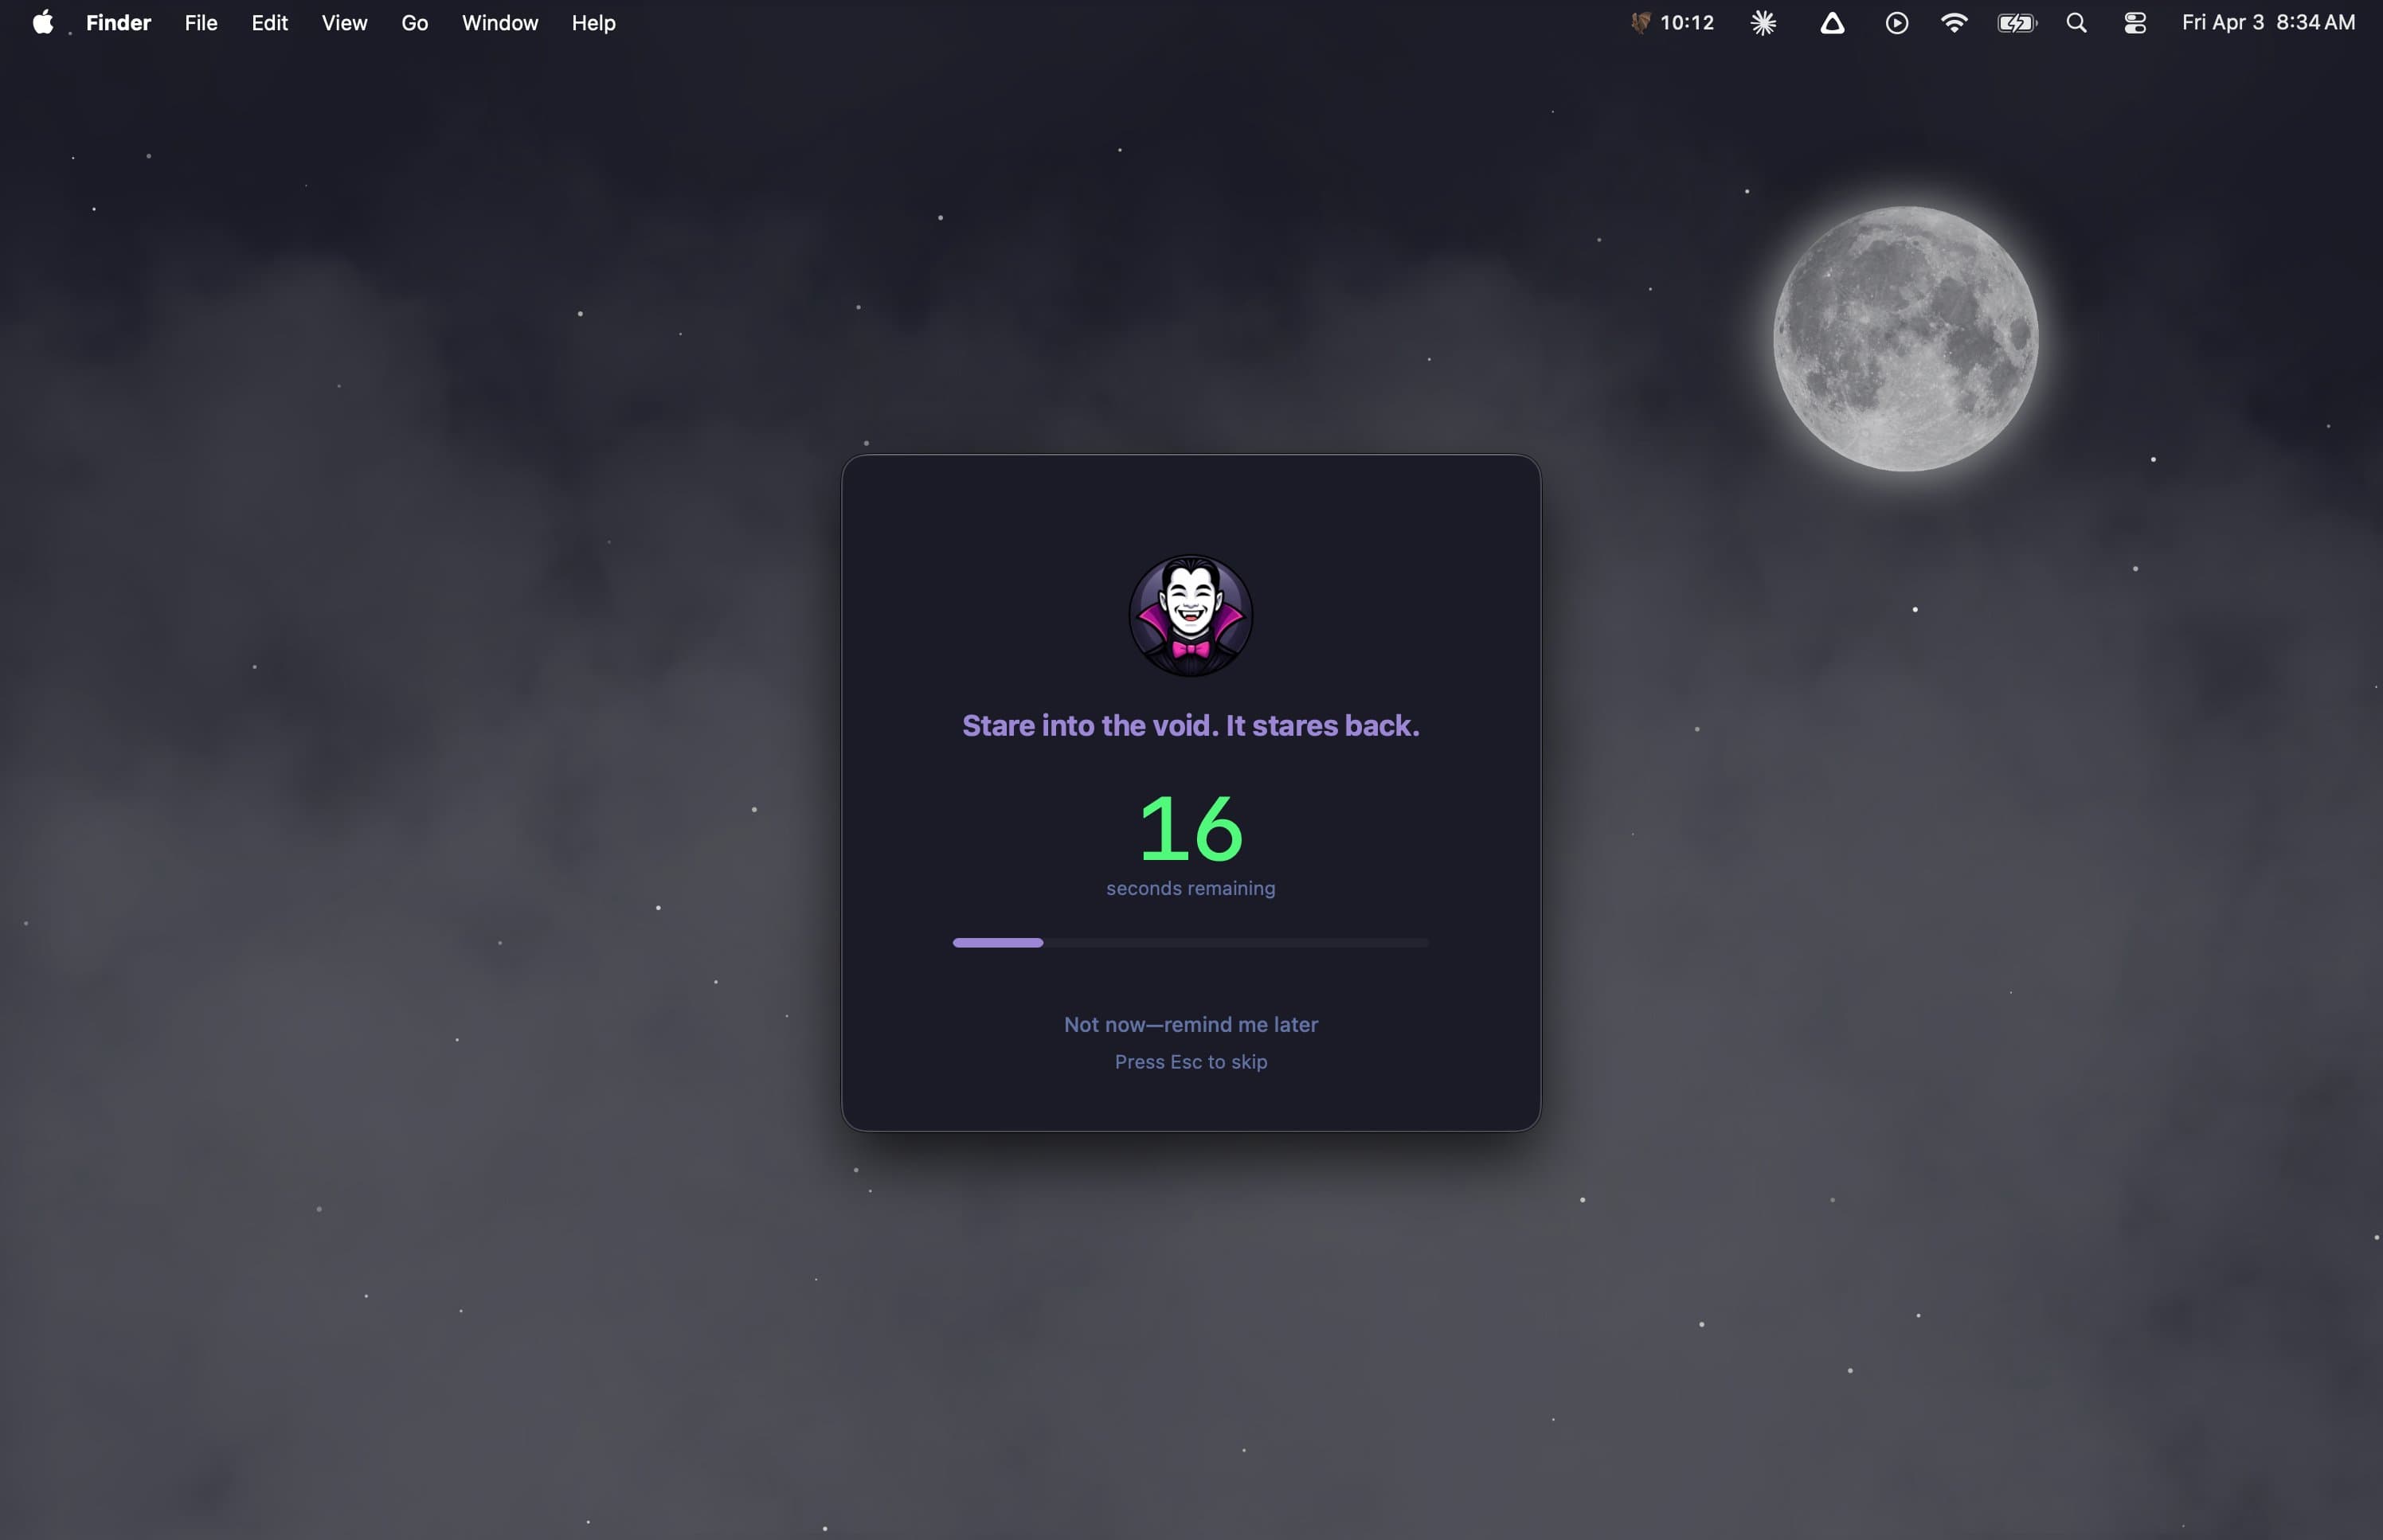Image resolution: width=2383 pixels, height=1540 pixels.
Task: Open Spotlight search magnifier
Action: pos(2076,23)
